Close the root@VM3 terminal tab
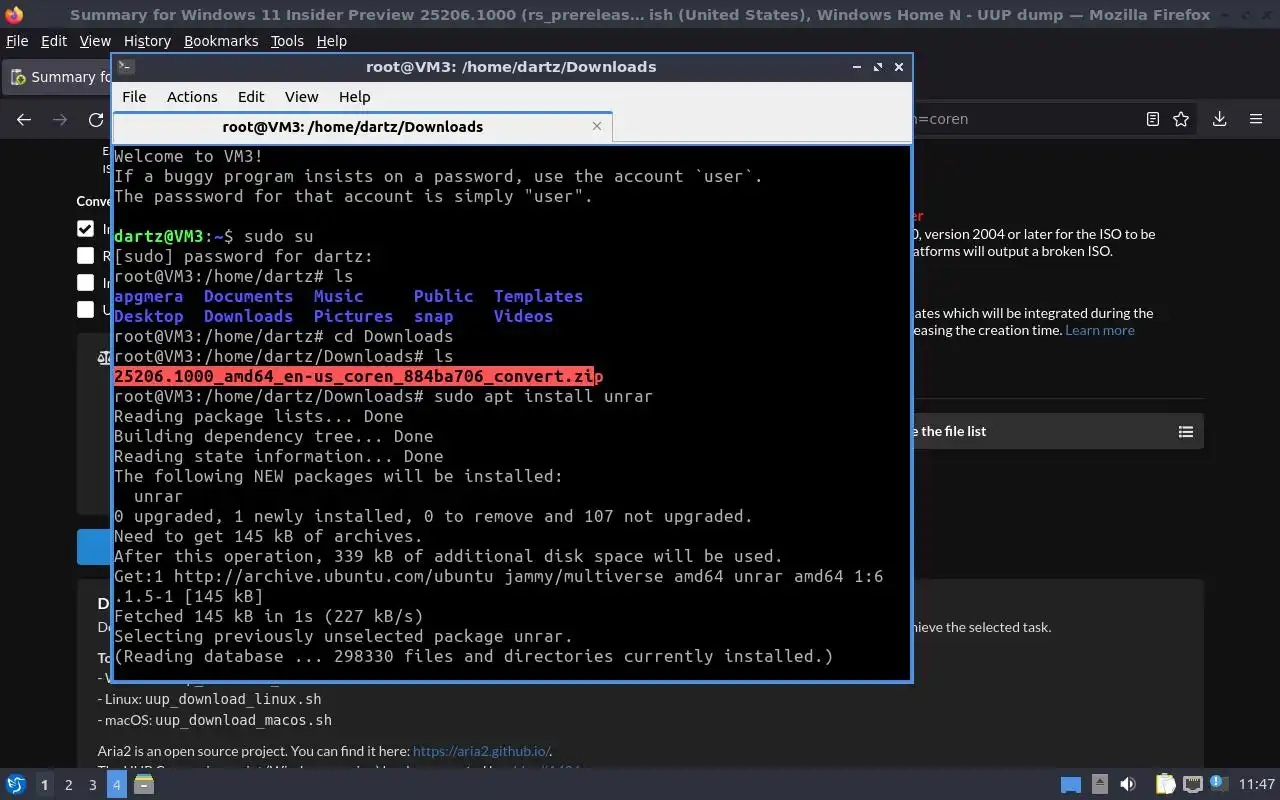The image size is (1280, 800). [x=597, y=126]
